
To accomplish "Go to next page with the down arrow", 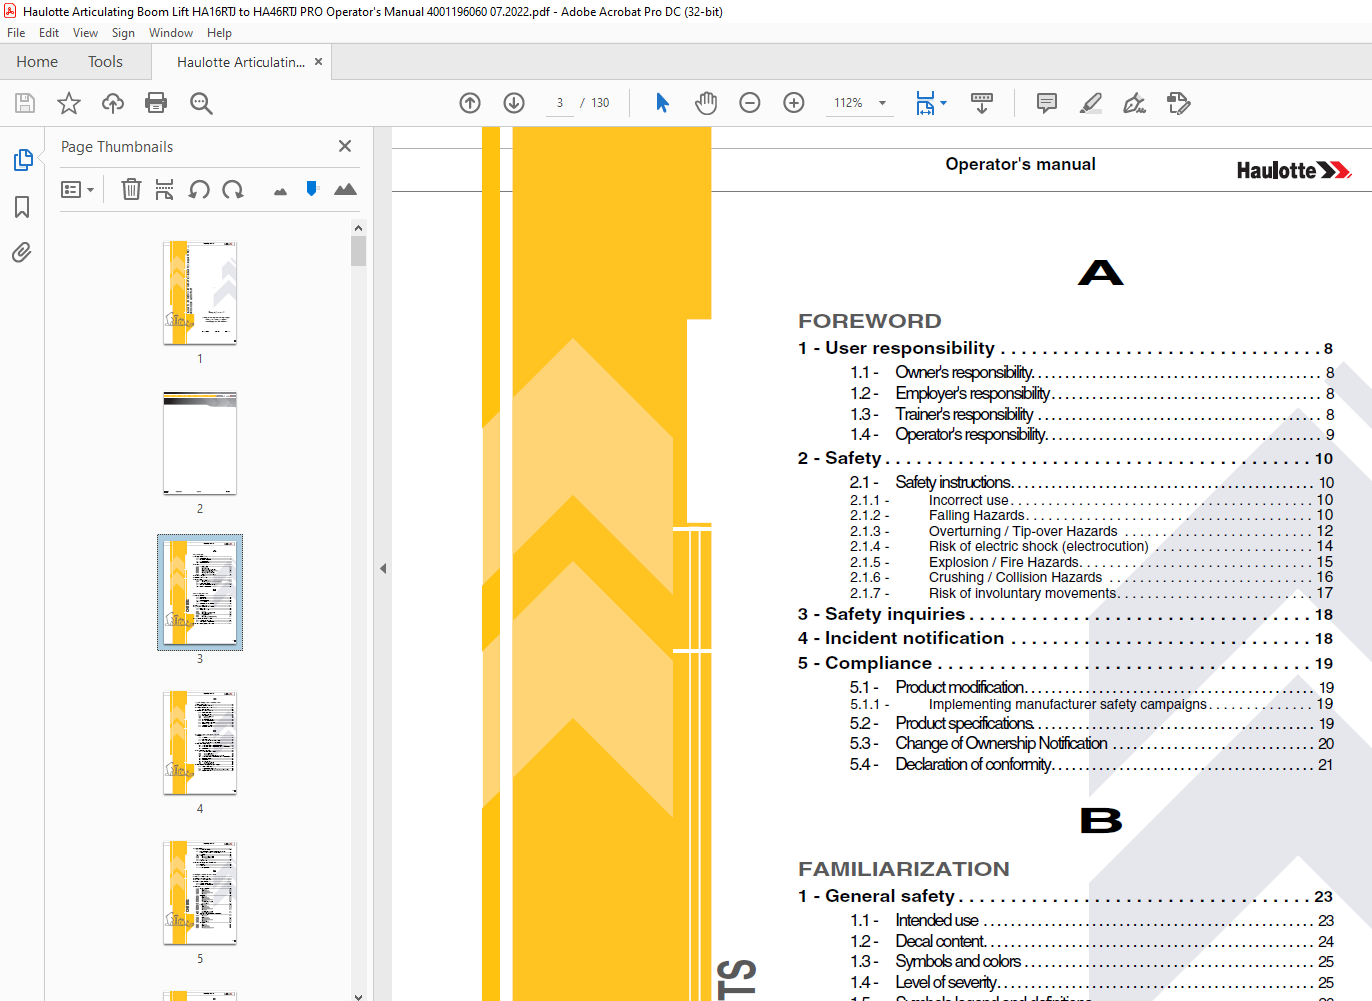I will pyautogui.click(x=514, y=103).
